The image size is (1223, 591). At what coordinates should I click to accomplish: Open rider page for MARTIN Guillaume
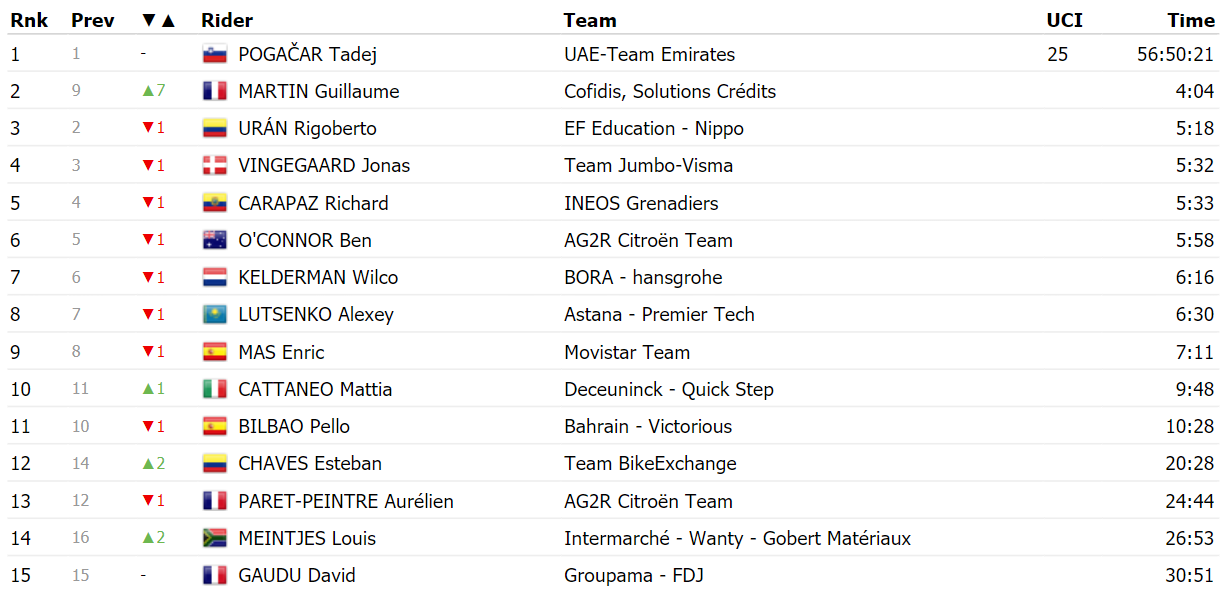[x=319, y=92]
